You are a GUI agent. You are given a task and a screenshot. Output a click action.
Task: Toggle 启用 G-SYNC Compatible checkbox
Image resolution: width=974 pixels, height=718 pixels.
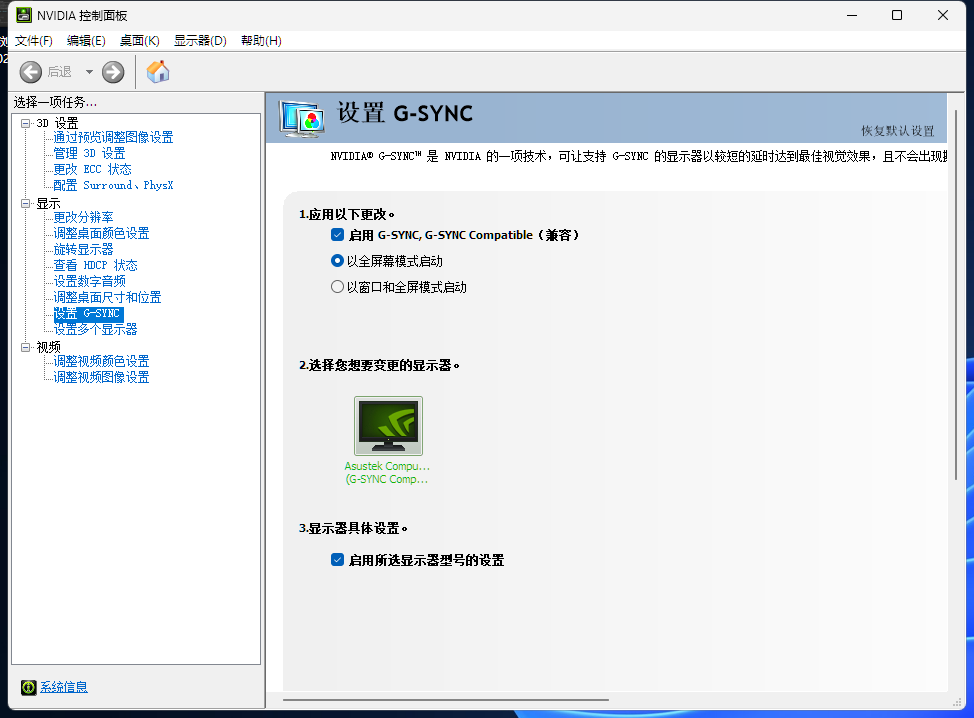click(x=337, y=235)
